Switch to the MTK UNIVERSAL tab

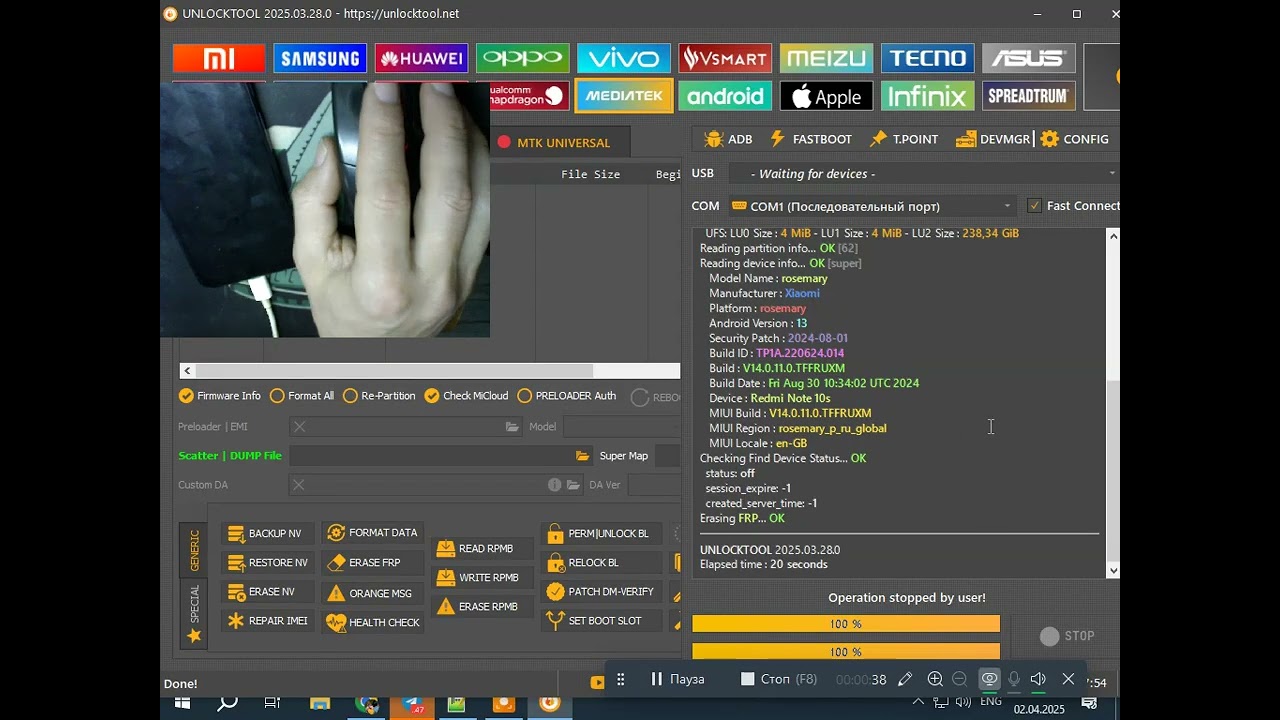554,143
